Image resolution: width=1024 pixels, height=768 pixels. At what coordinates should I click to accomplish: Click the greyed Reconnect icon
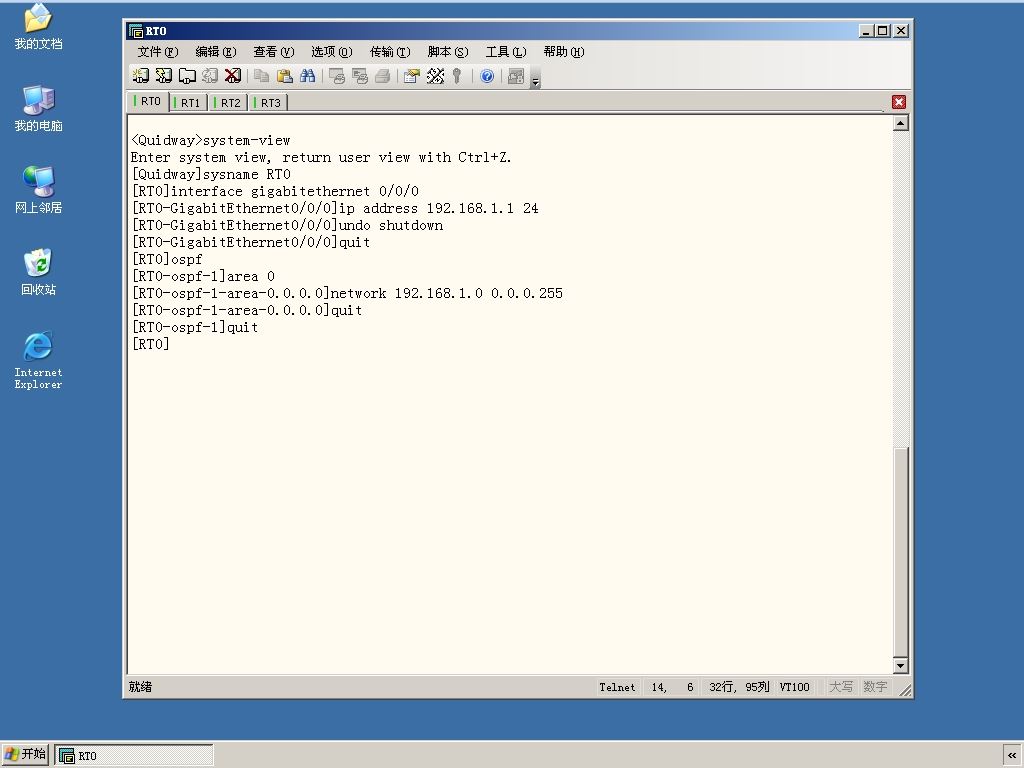(210, 76)
